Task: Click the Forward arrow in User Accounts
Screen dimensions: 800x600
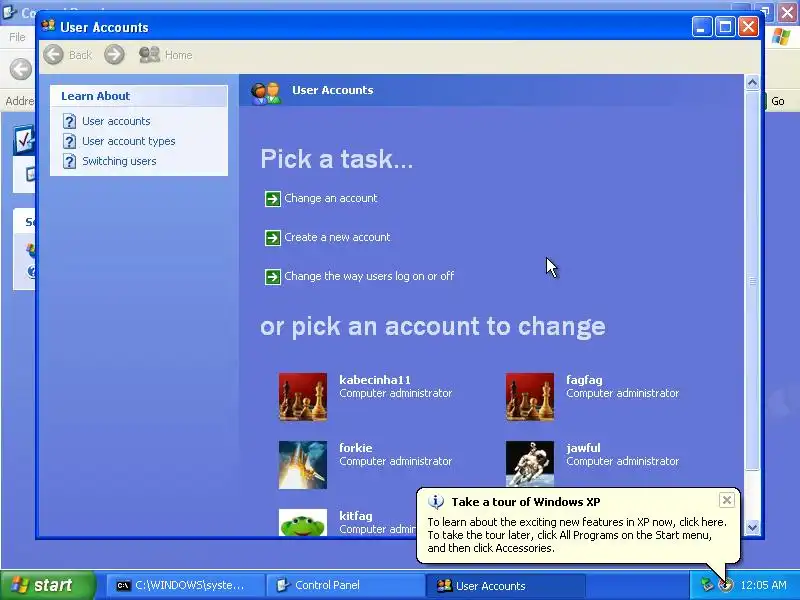Action: pos(114,55)
